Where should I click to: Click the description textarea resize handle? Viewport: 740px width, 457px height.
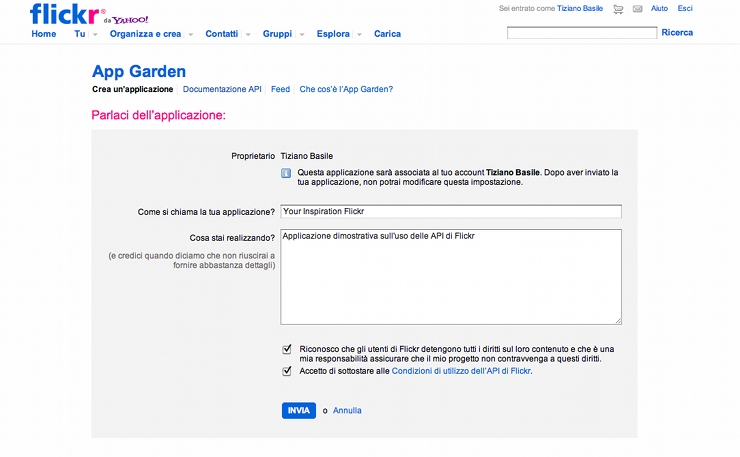618,321
